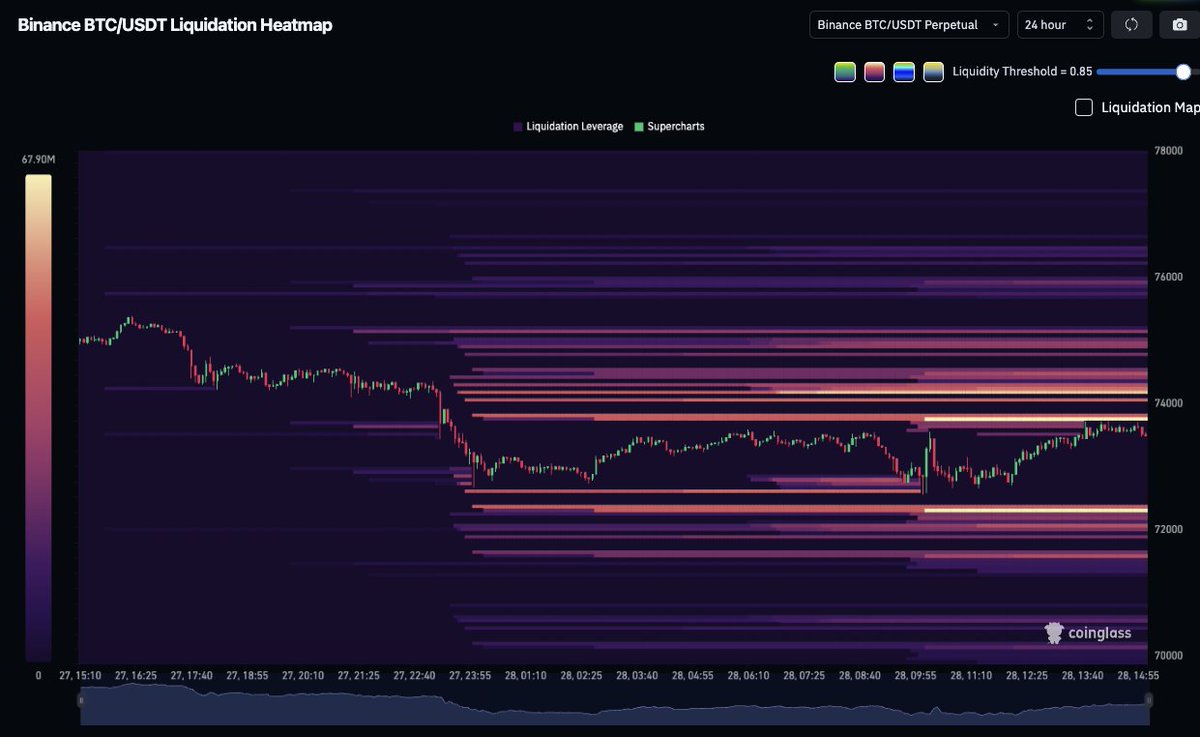
Task: Take chart snapshot with camera icon
Action: pyautogui.click(x=1179, y=25)
